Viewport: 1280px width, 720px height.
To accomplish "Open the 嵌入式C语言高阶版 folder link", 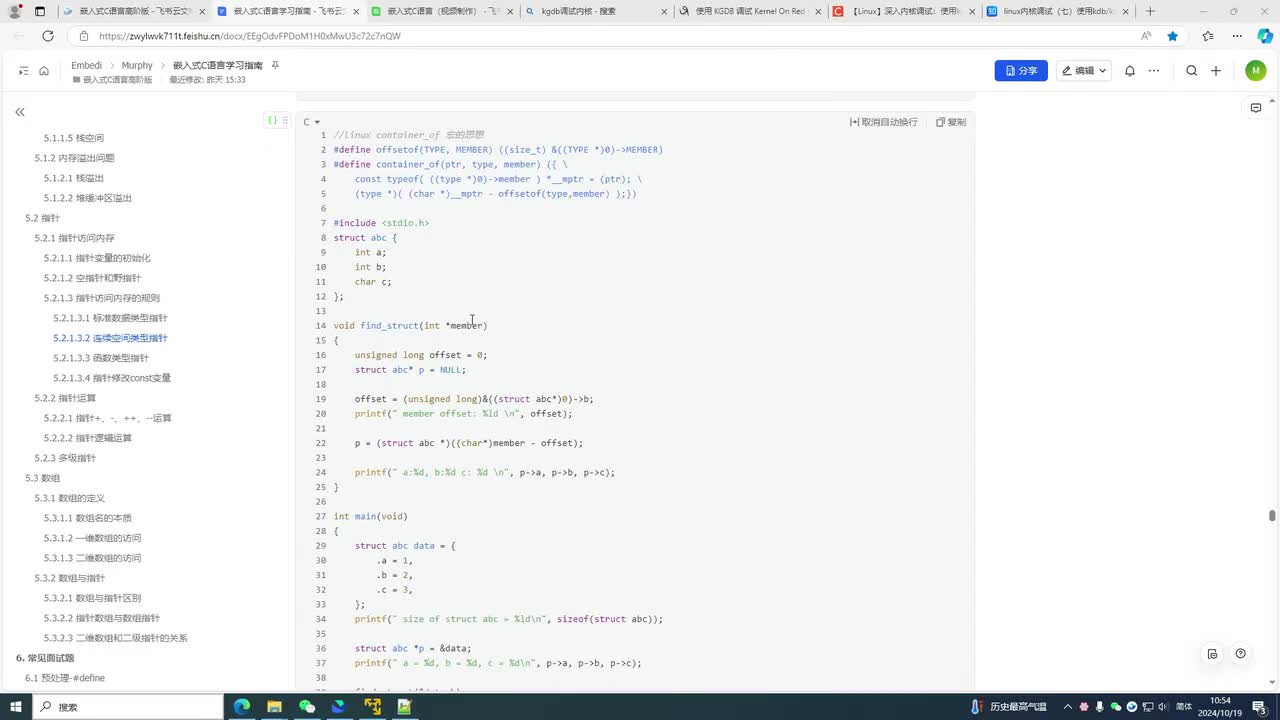I will pos(112,79).
